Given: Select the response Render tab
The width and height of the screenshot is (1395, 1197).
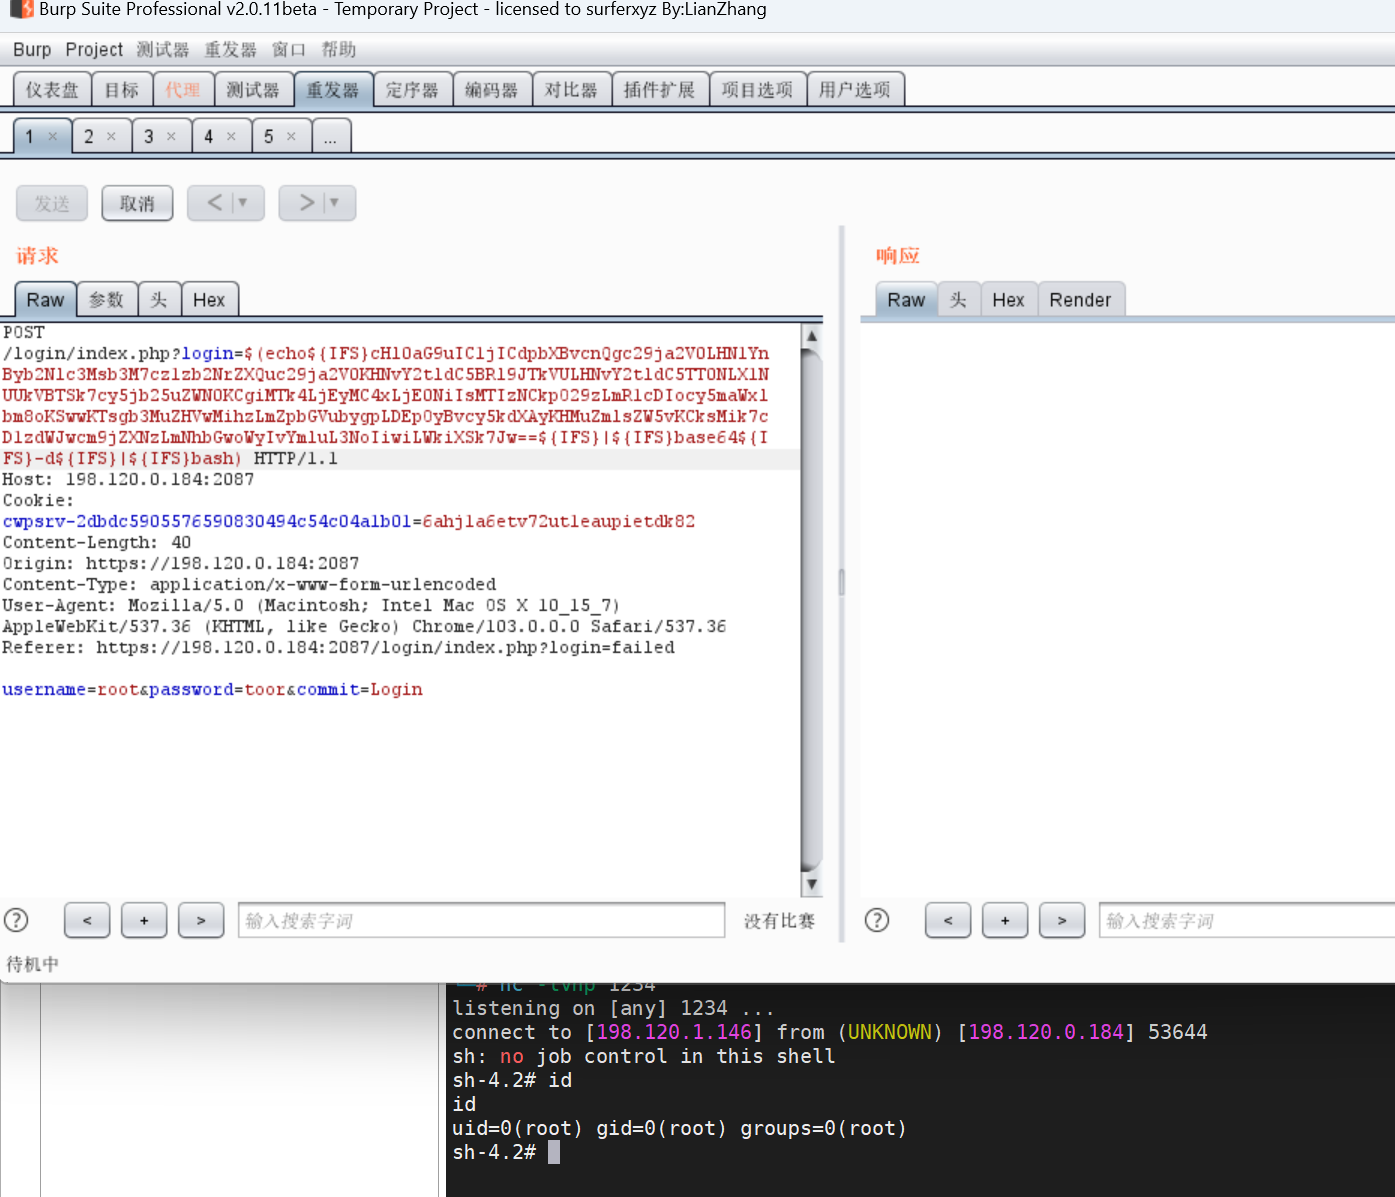Looking at the screenshot, I should pos(1080,300).
